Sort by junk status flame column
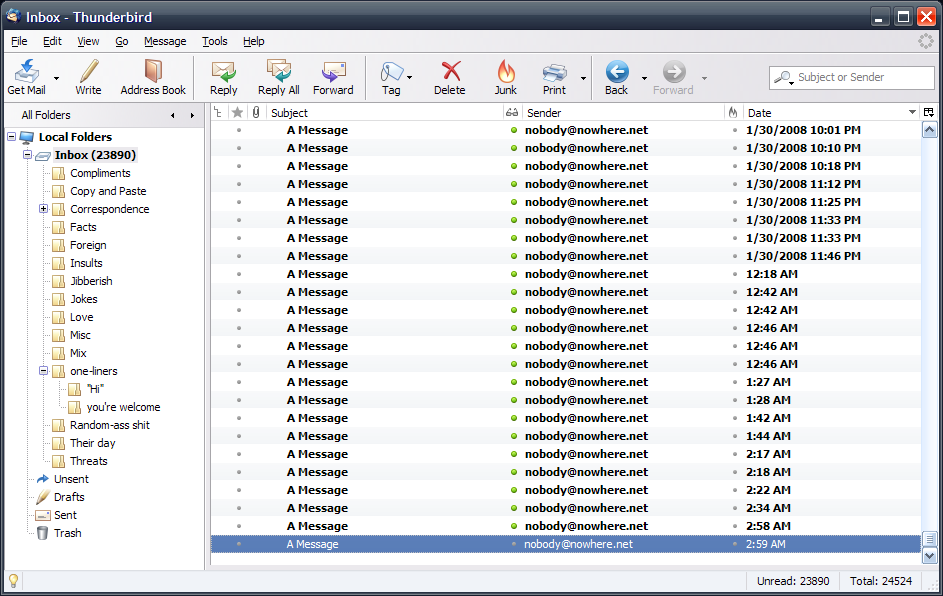943x596 pixels. (x=733, y=112)
